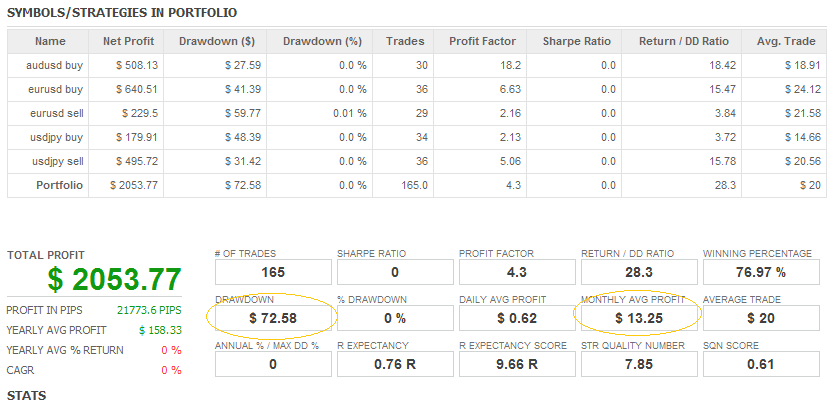Click the usdjpy sell strategy name
The height and width of the screenshot is (407, 833).
(x=49, y=161)
